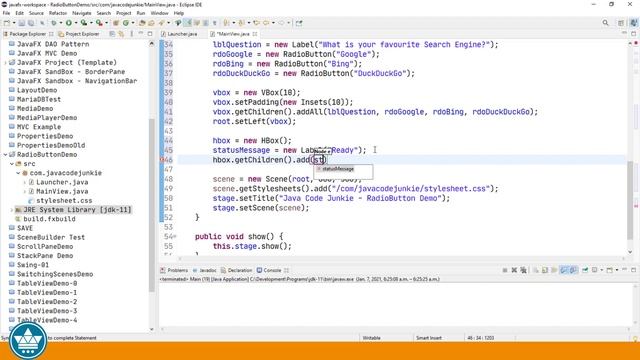Switch to the Project Explorer tab
This screenshot has width=640, height=360.
[x=79, y=34]
